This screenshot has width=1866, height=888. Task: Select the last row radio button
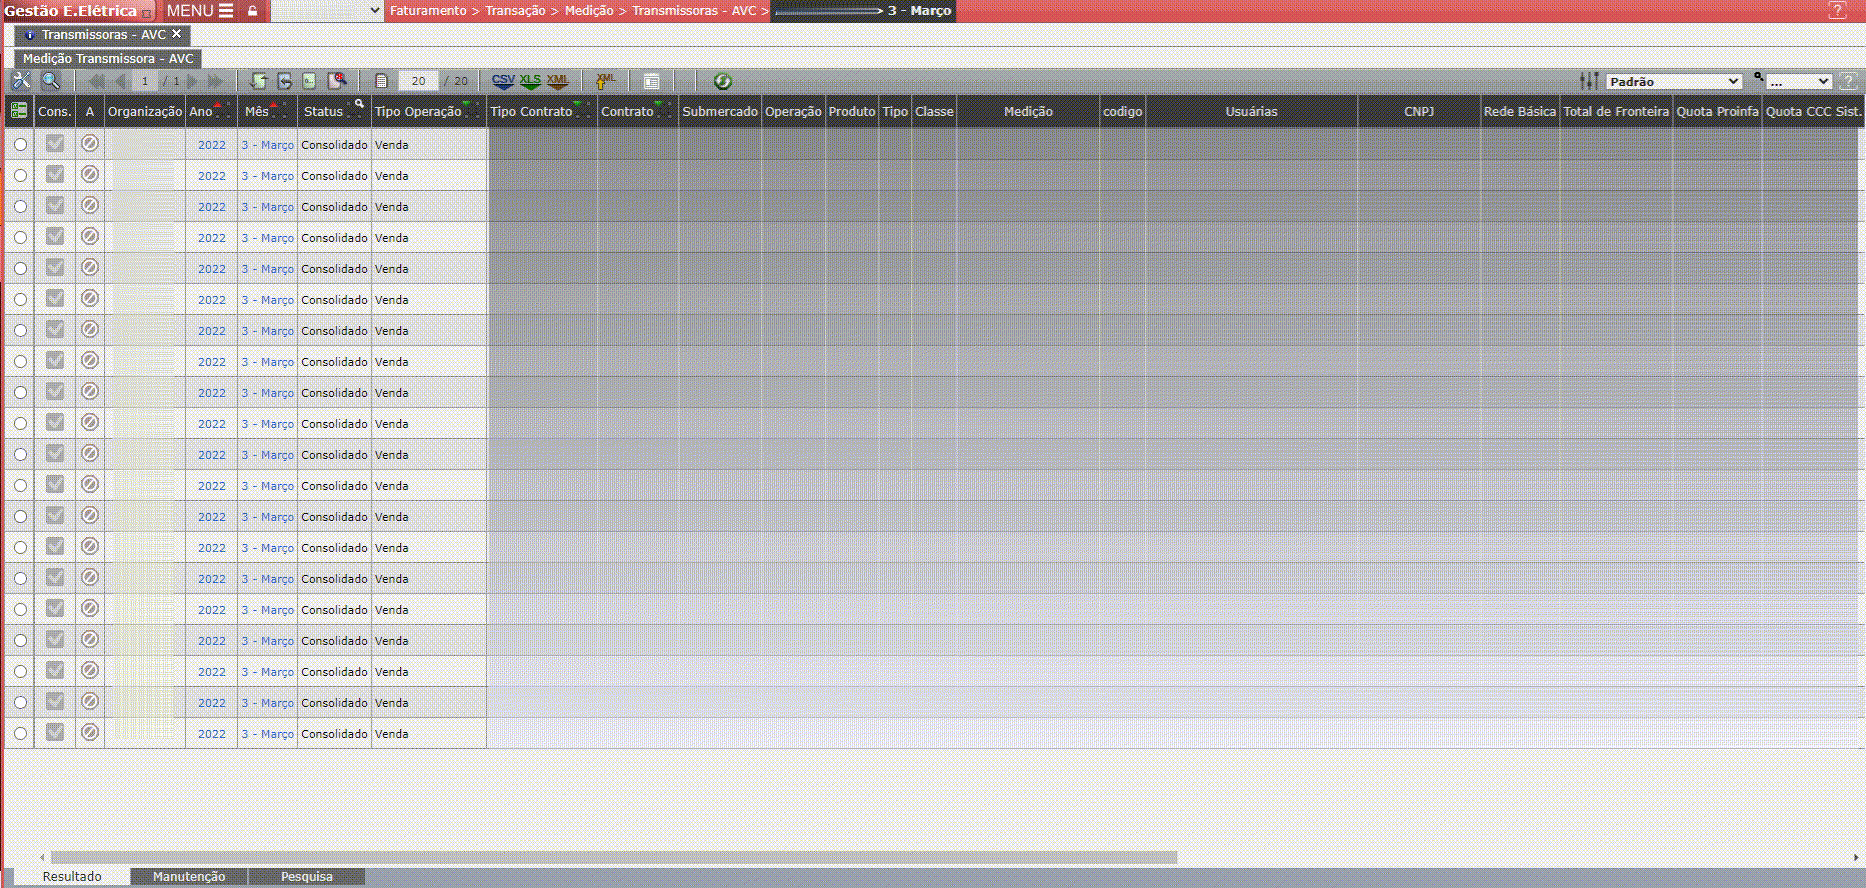20,734
